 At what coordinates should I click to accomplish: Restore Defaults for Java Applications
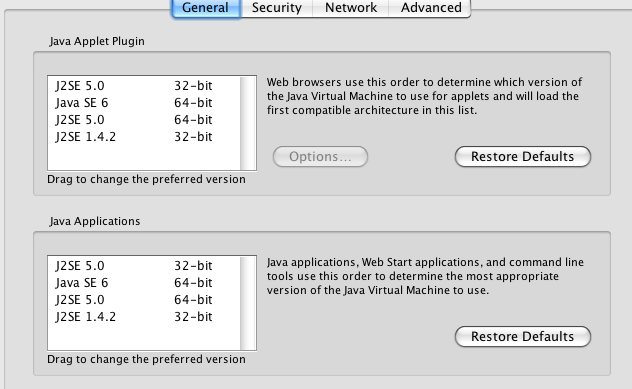click(523, 337)
